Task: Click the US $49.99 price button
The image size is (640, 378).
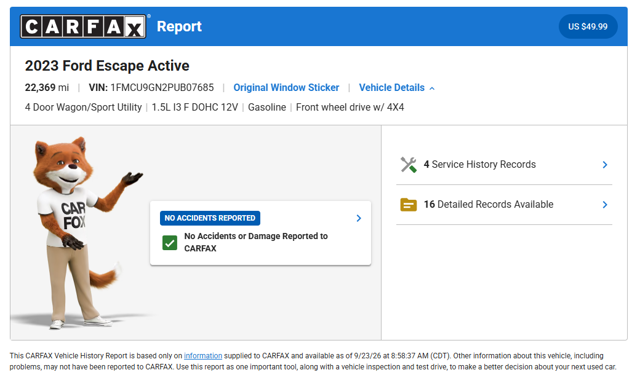Action: coord(588,27)
